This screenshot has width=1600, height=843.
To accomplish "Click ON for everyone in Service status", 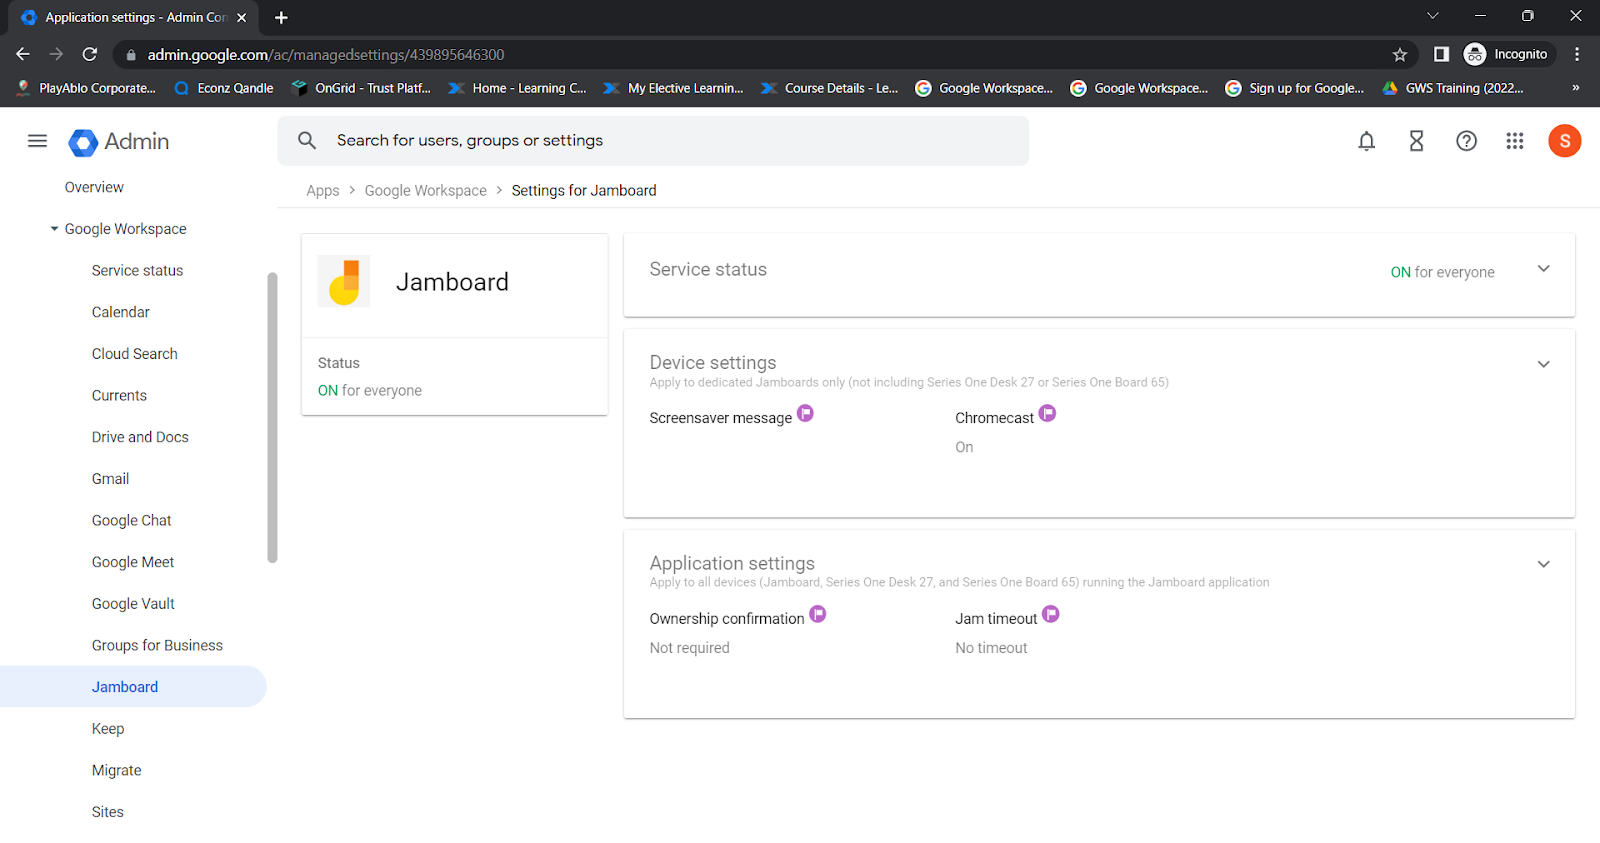I will click(x=1442, y=272).
